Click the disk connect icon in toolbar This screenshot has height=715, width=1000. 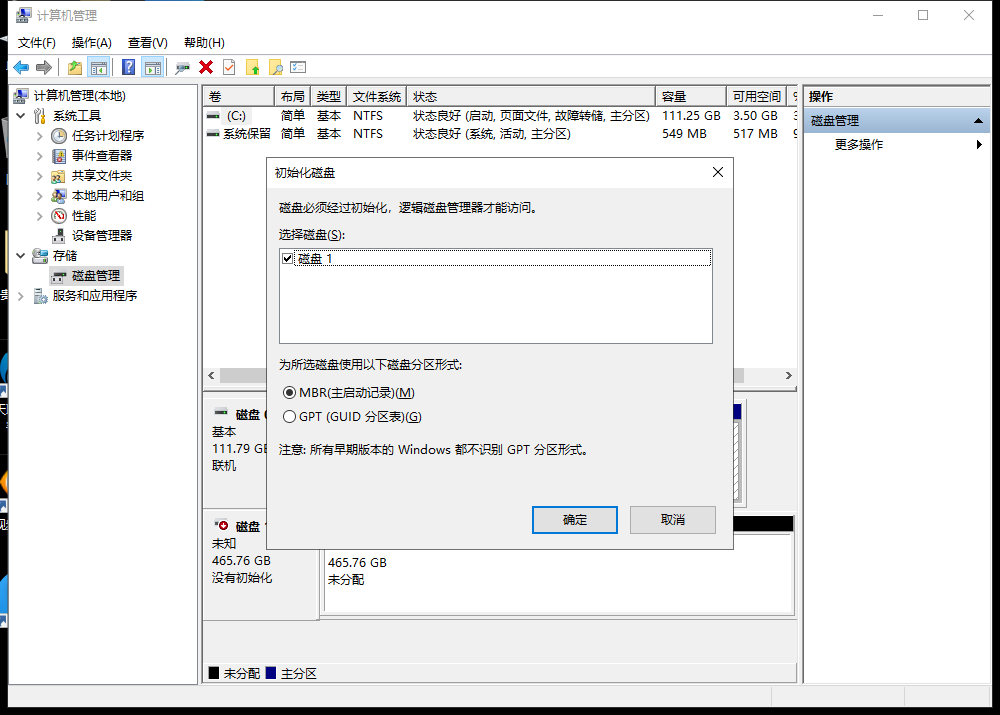tap(182, 67)
